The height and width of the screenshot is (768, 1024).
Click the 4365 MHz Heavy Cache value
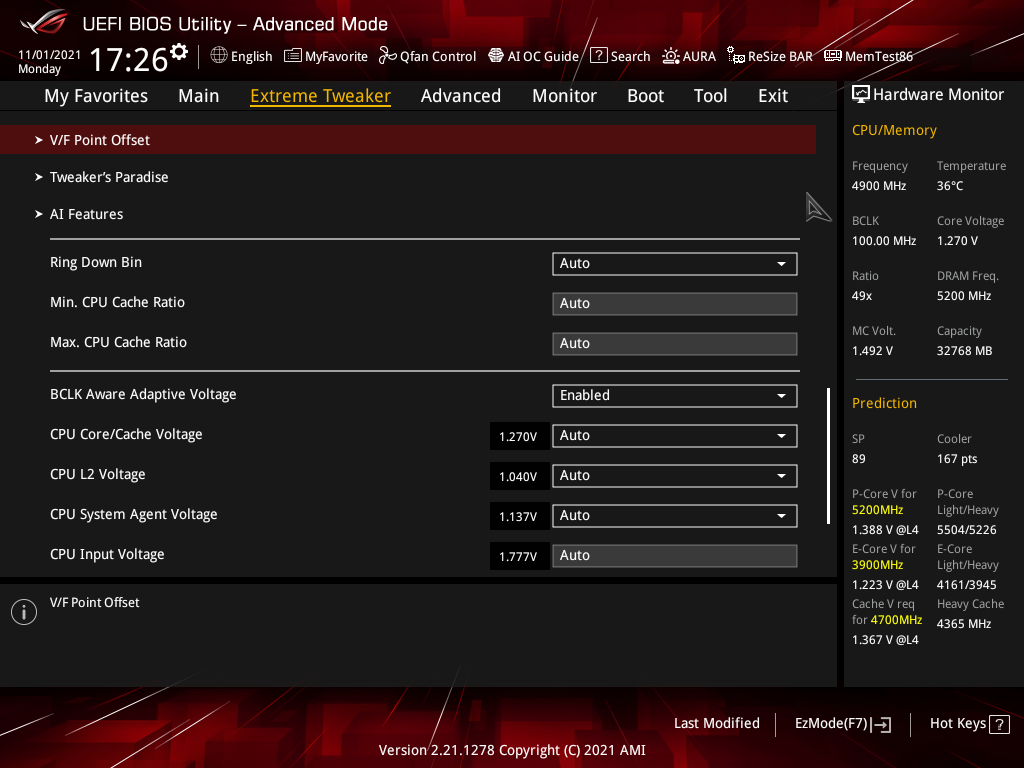(964, 624)
